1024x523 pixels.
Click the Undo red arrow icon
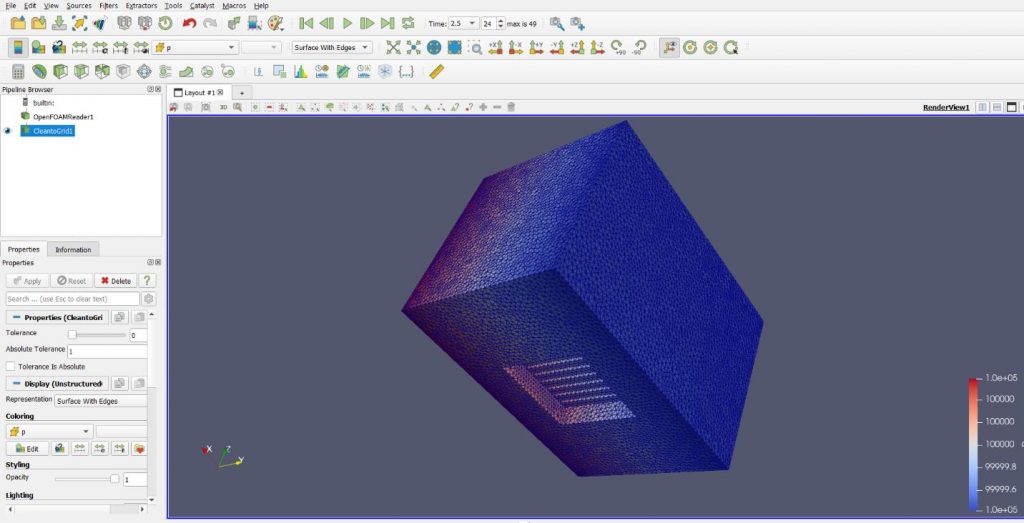pyautogui.click(x=189, y=23)
